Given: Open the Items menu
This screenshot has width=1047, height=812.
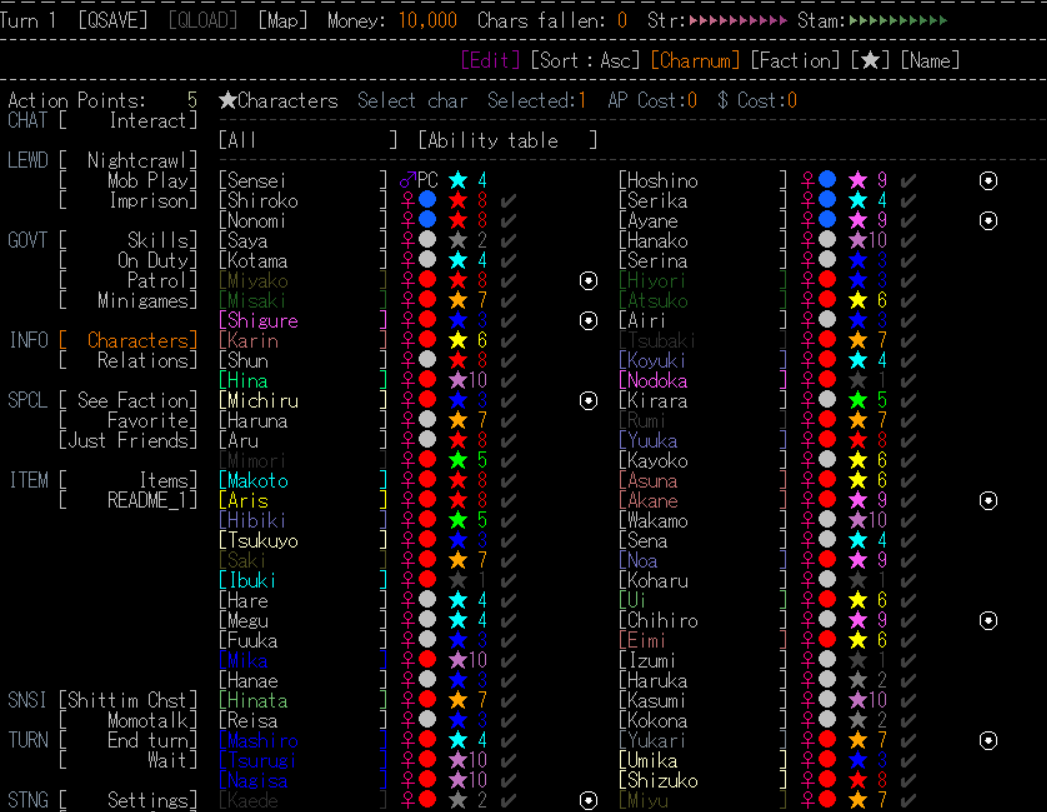Looking at the screenshot, I should [128, 480].
